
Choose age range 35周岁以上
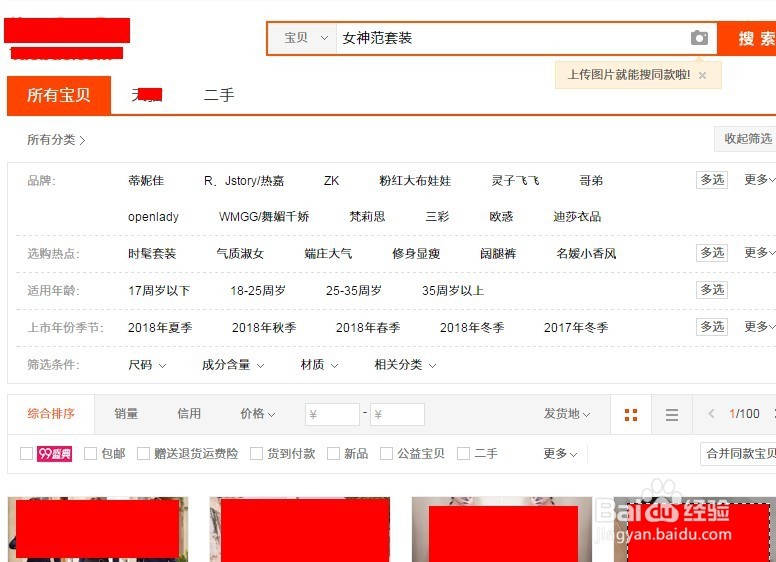click(453, 290)
